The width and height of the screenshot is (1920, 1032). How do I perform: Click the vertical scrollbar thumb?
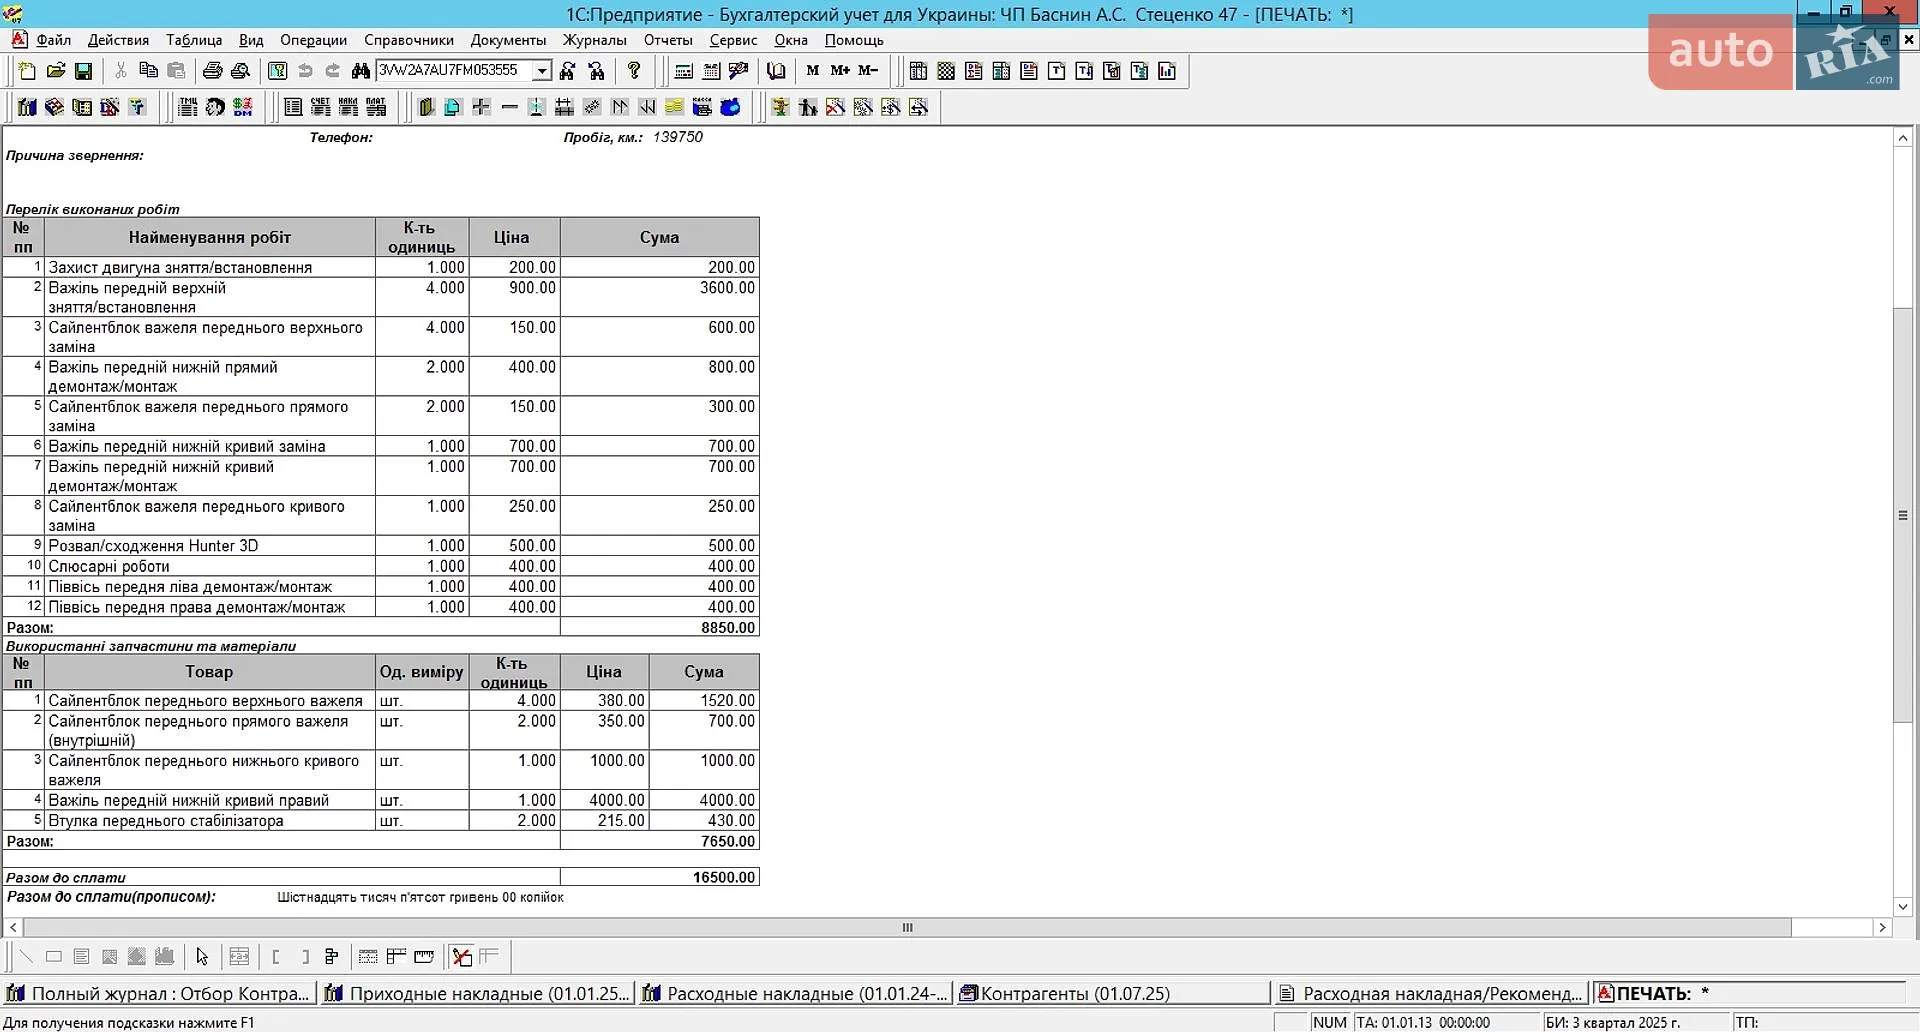(1903, 515)
